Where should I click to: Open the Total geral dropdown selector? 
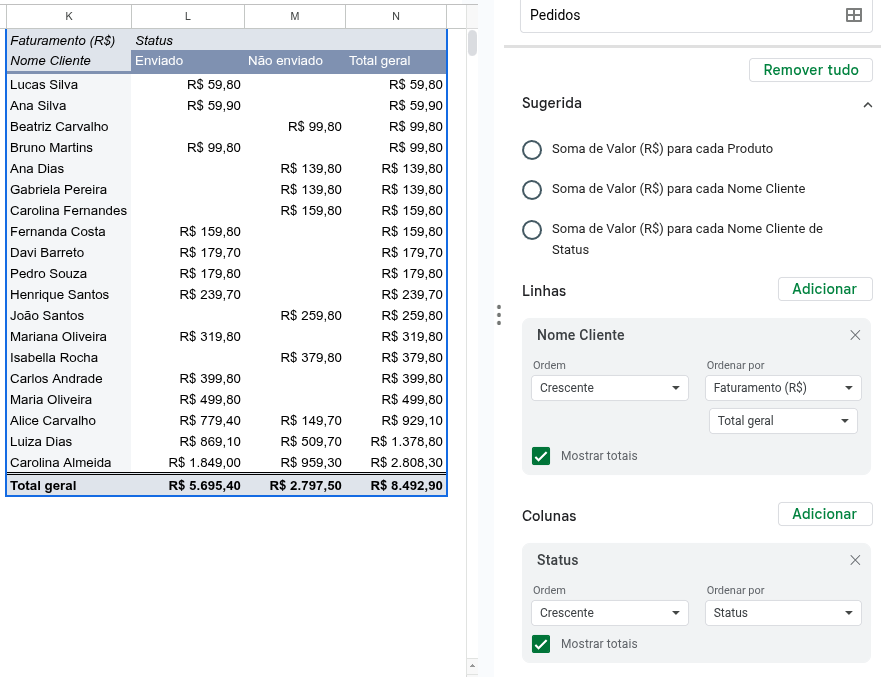(x=783, y=421)
